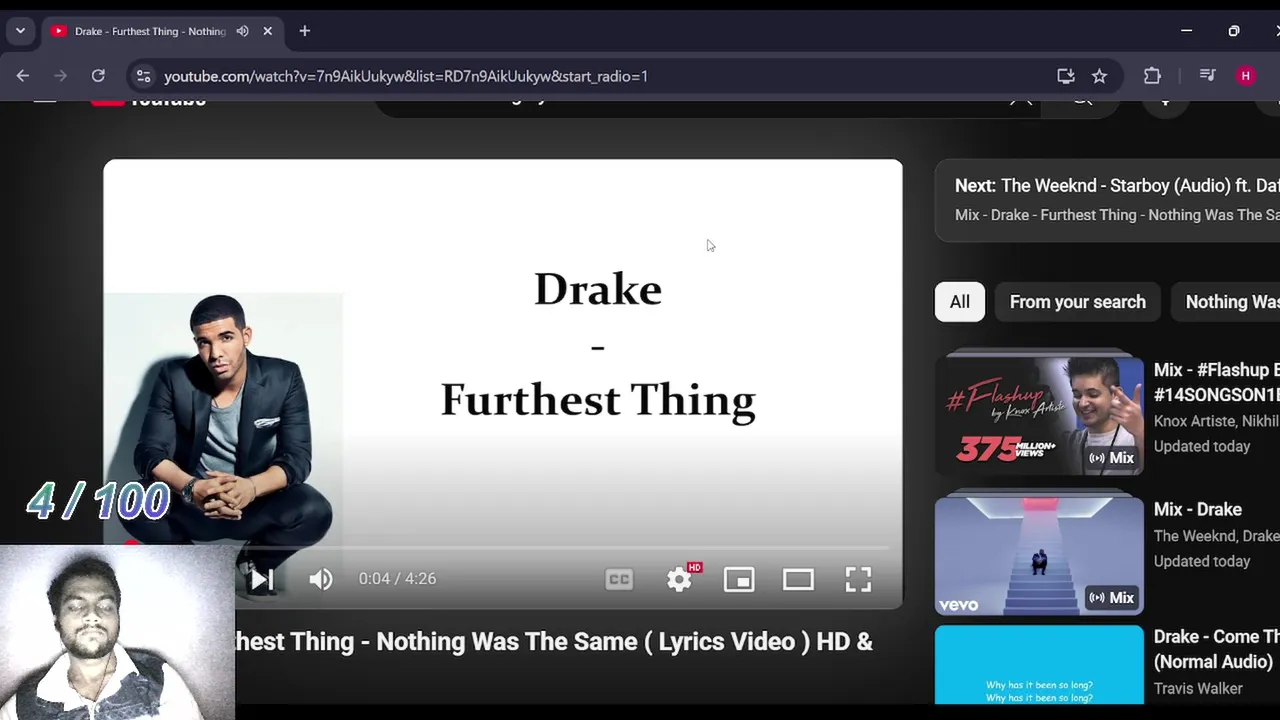This screenshot has height=720, width=1280.
Task: Click the Travis Walker channel name
Action: (x=1198, y=688)
